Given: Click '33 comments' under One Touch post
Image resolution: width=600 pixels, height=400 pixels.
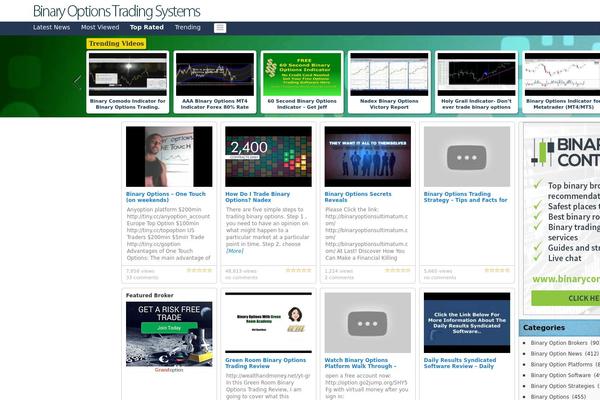Looking at the screenshot, I should click(142, 278).
